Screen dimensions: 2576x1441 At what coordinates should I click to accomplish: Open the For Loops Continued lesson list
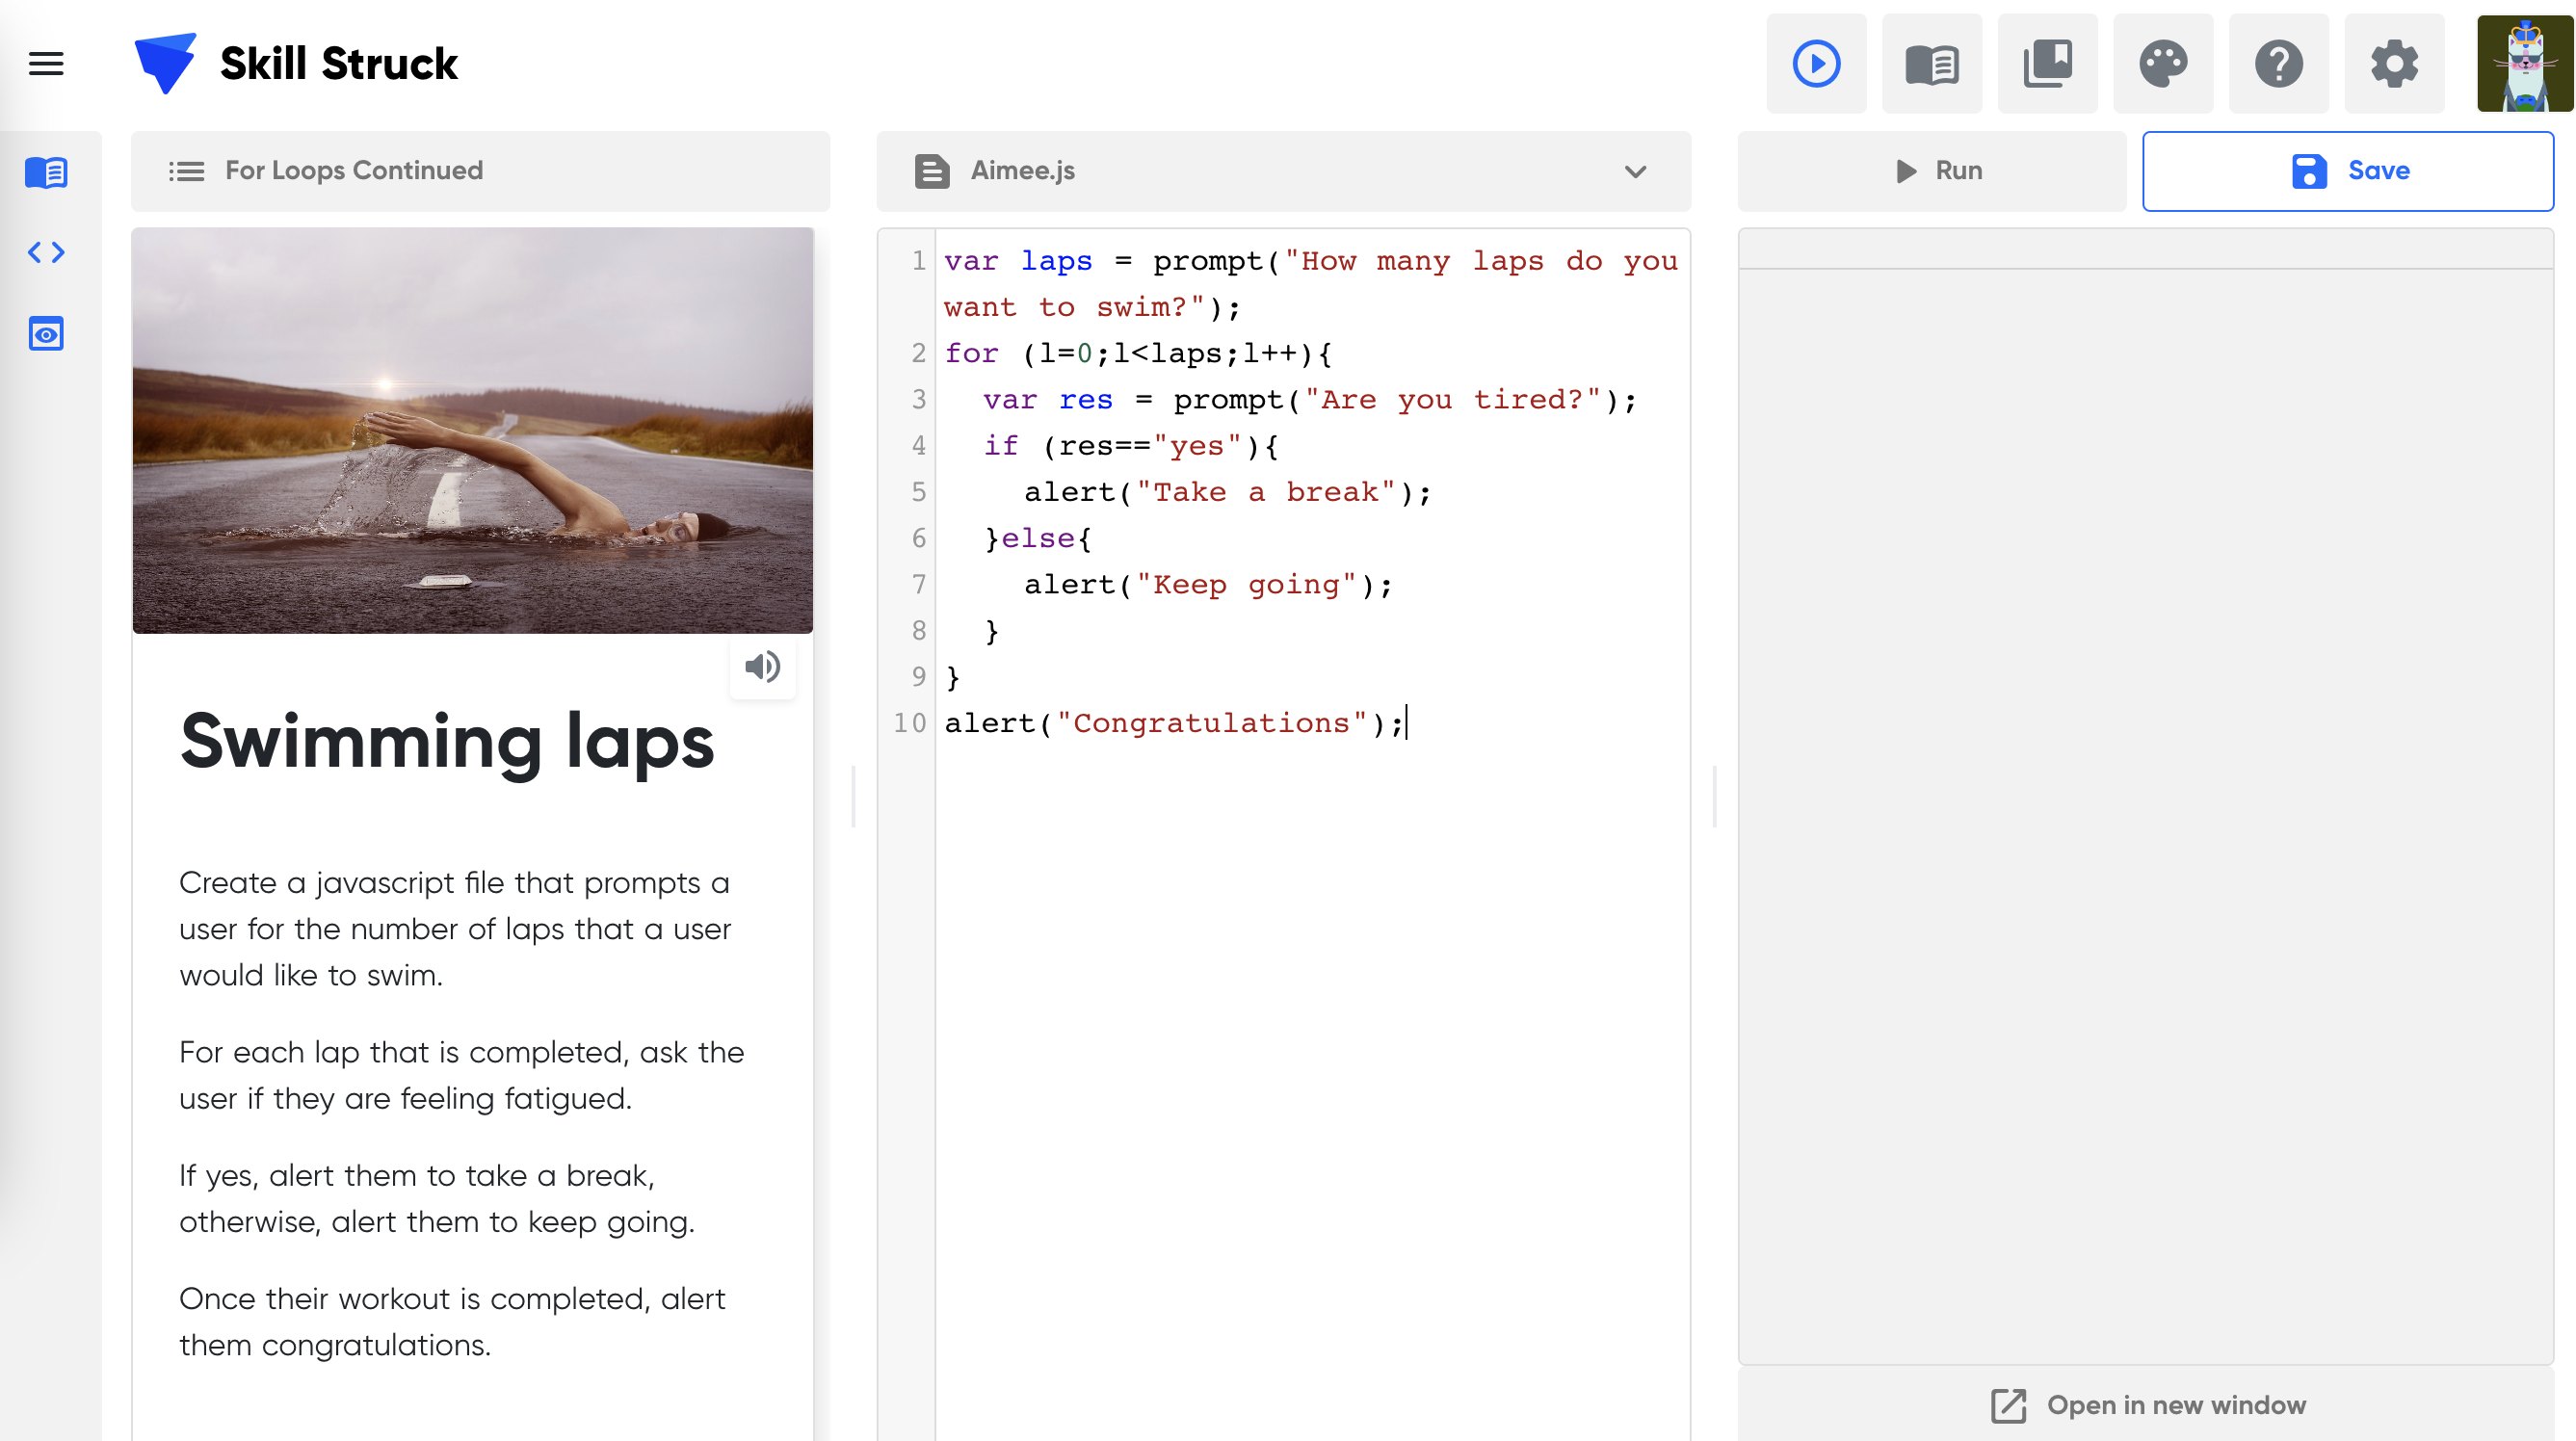pos(480,171)
